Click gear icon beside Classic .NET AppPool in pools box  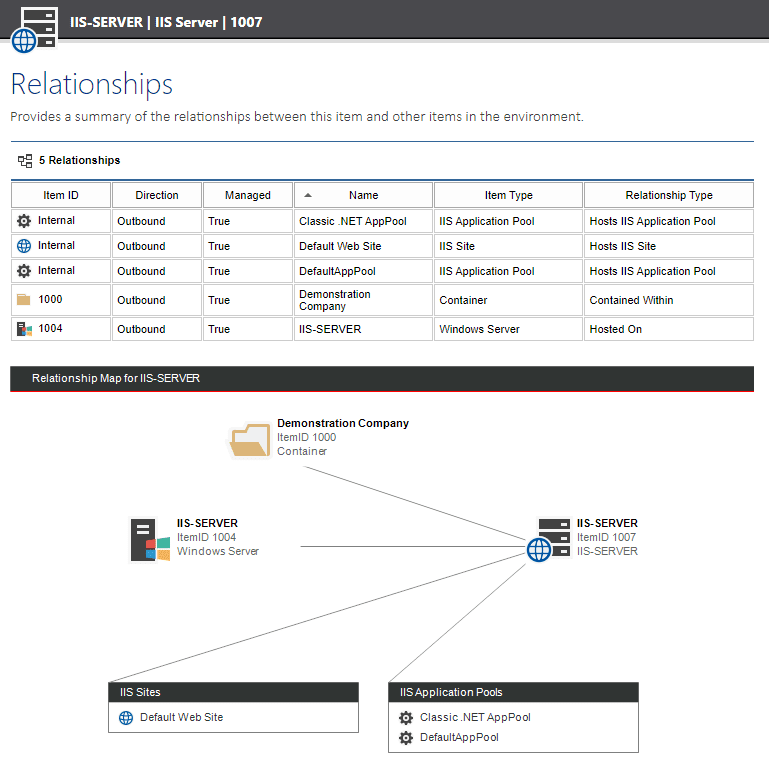tap(406, 718)
